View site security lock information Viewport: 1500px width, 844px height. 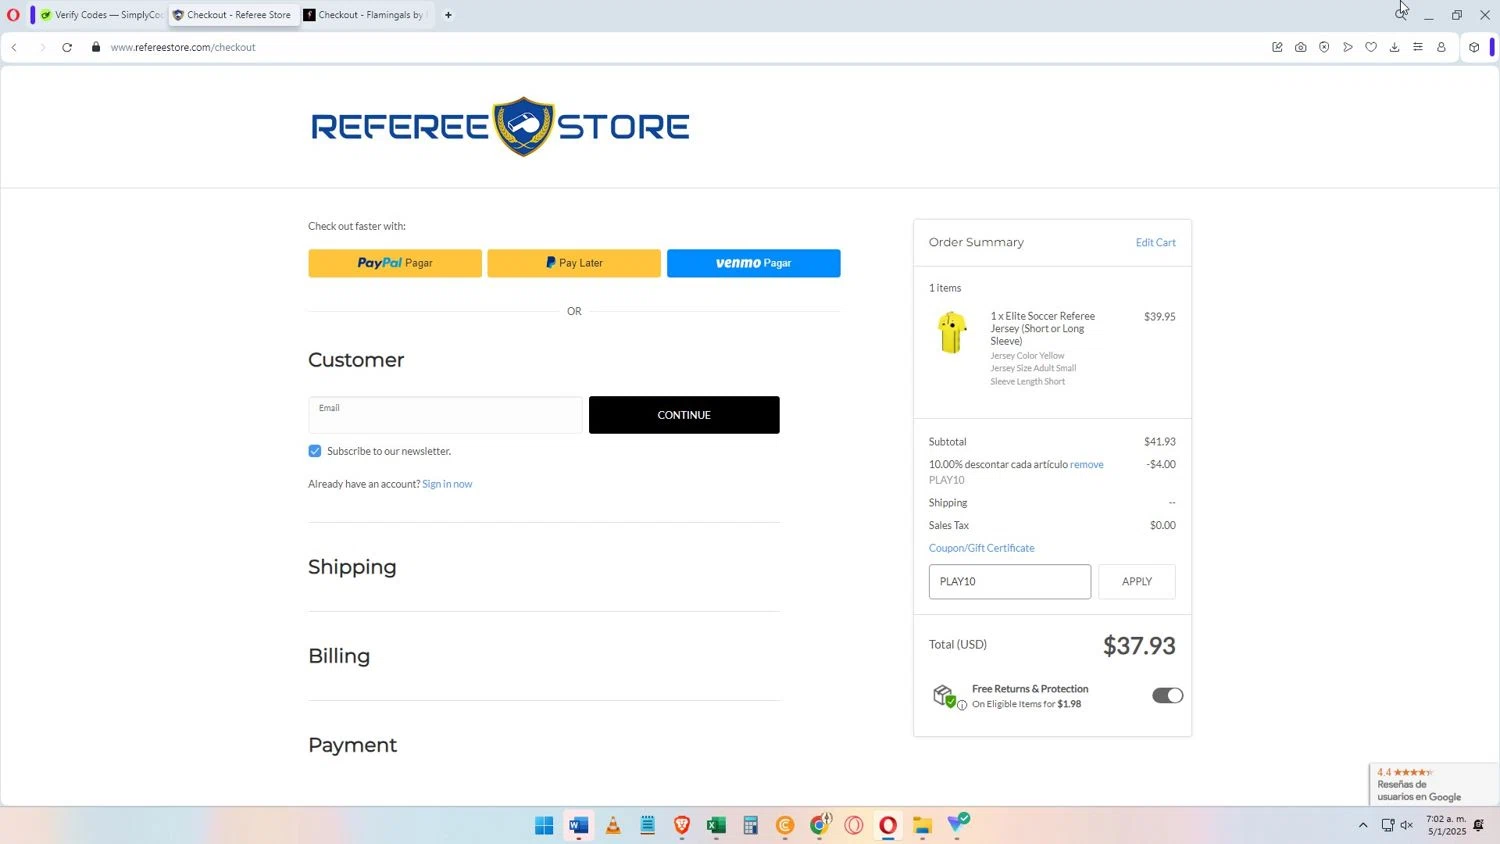coord(96,47)
